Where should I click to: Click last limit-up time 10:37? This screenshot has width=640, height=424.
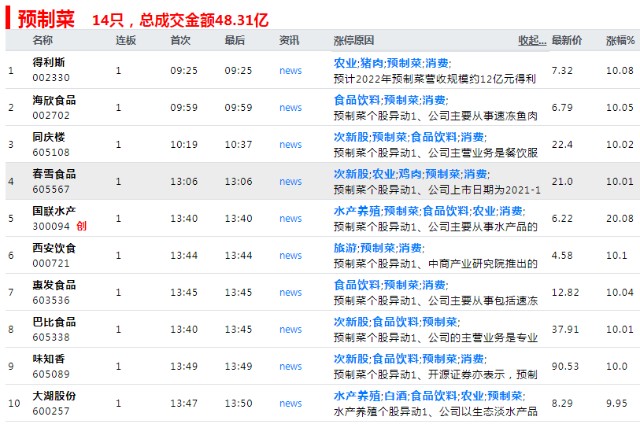pyautogui.click(x=238, y=144)
